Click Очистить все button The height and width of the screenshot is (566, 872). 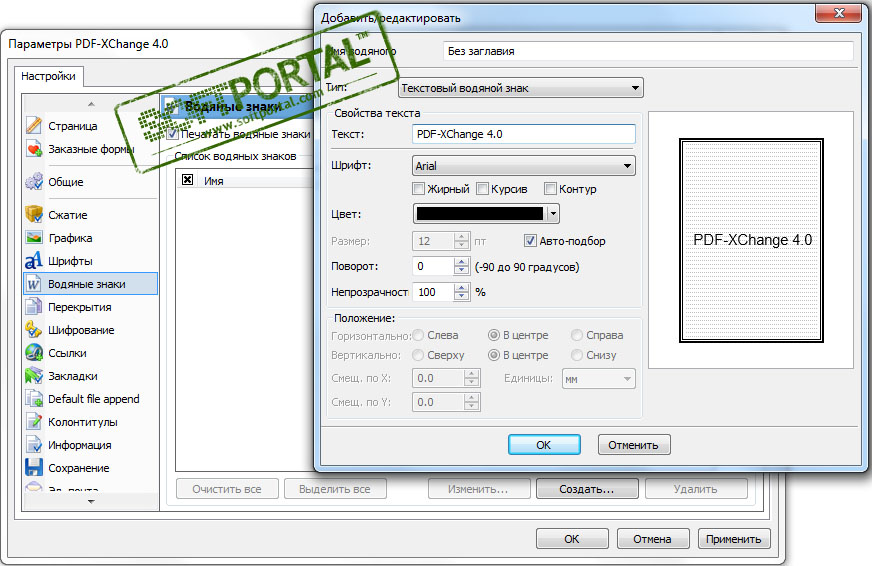(x=227, y=489)
